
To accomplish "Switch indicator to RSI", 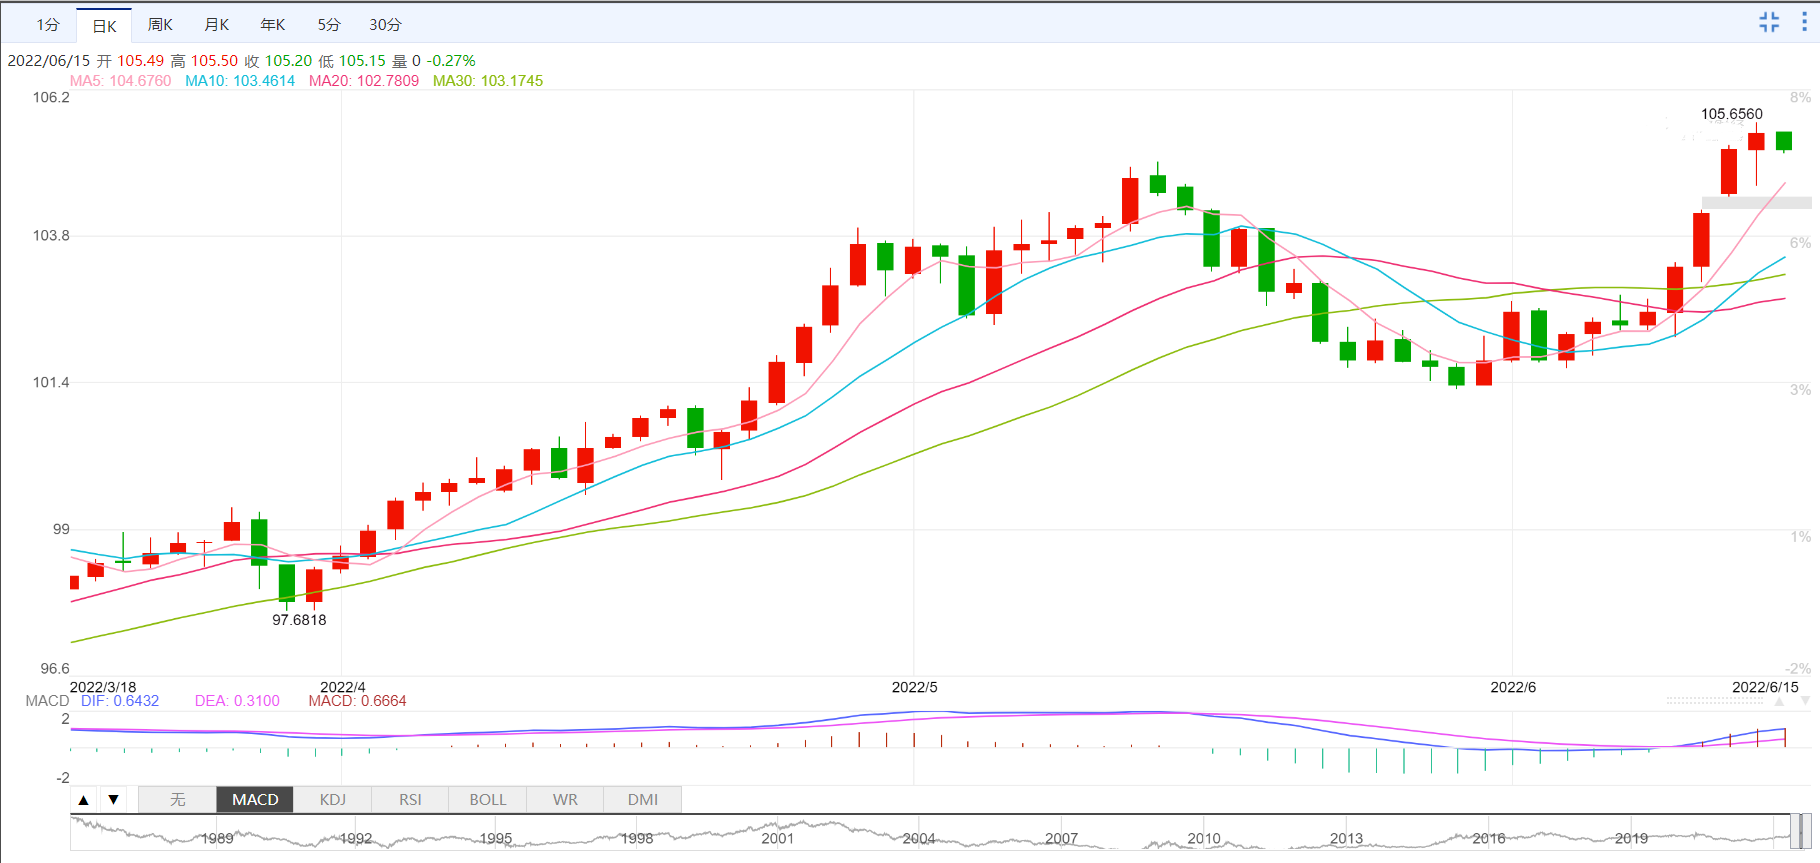I will click(410, 800).
